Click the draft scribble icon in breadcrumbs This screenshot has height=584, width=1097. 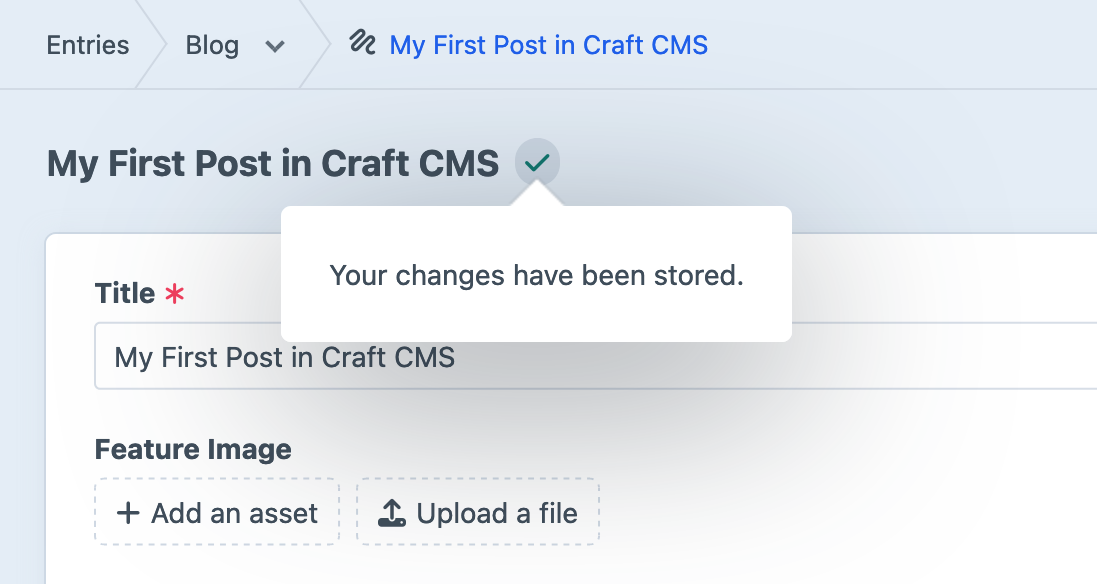point(362,43)
